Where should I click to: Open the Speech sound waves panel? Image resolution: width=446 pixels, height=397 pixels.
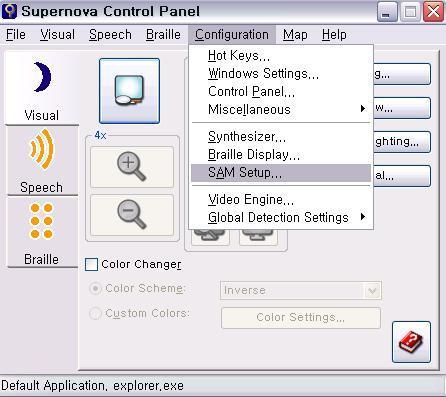pyautogui.click(x=42, y=161)
